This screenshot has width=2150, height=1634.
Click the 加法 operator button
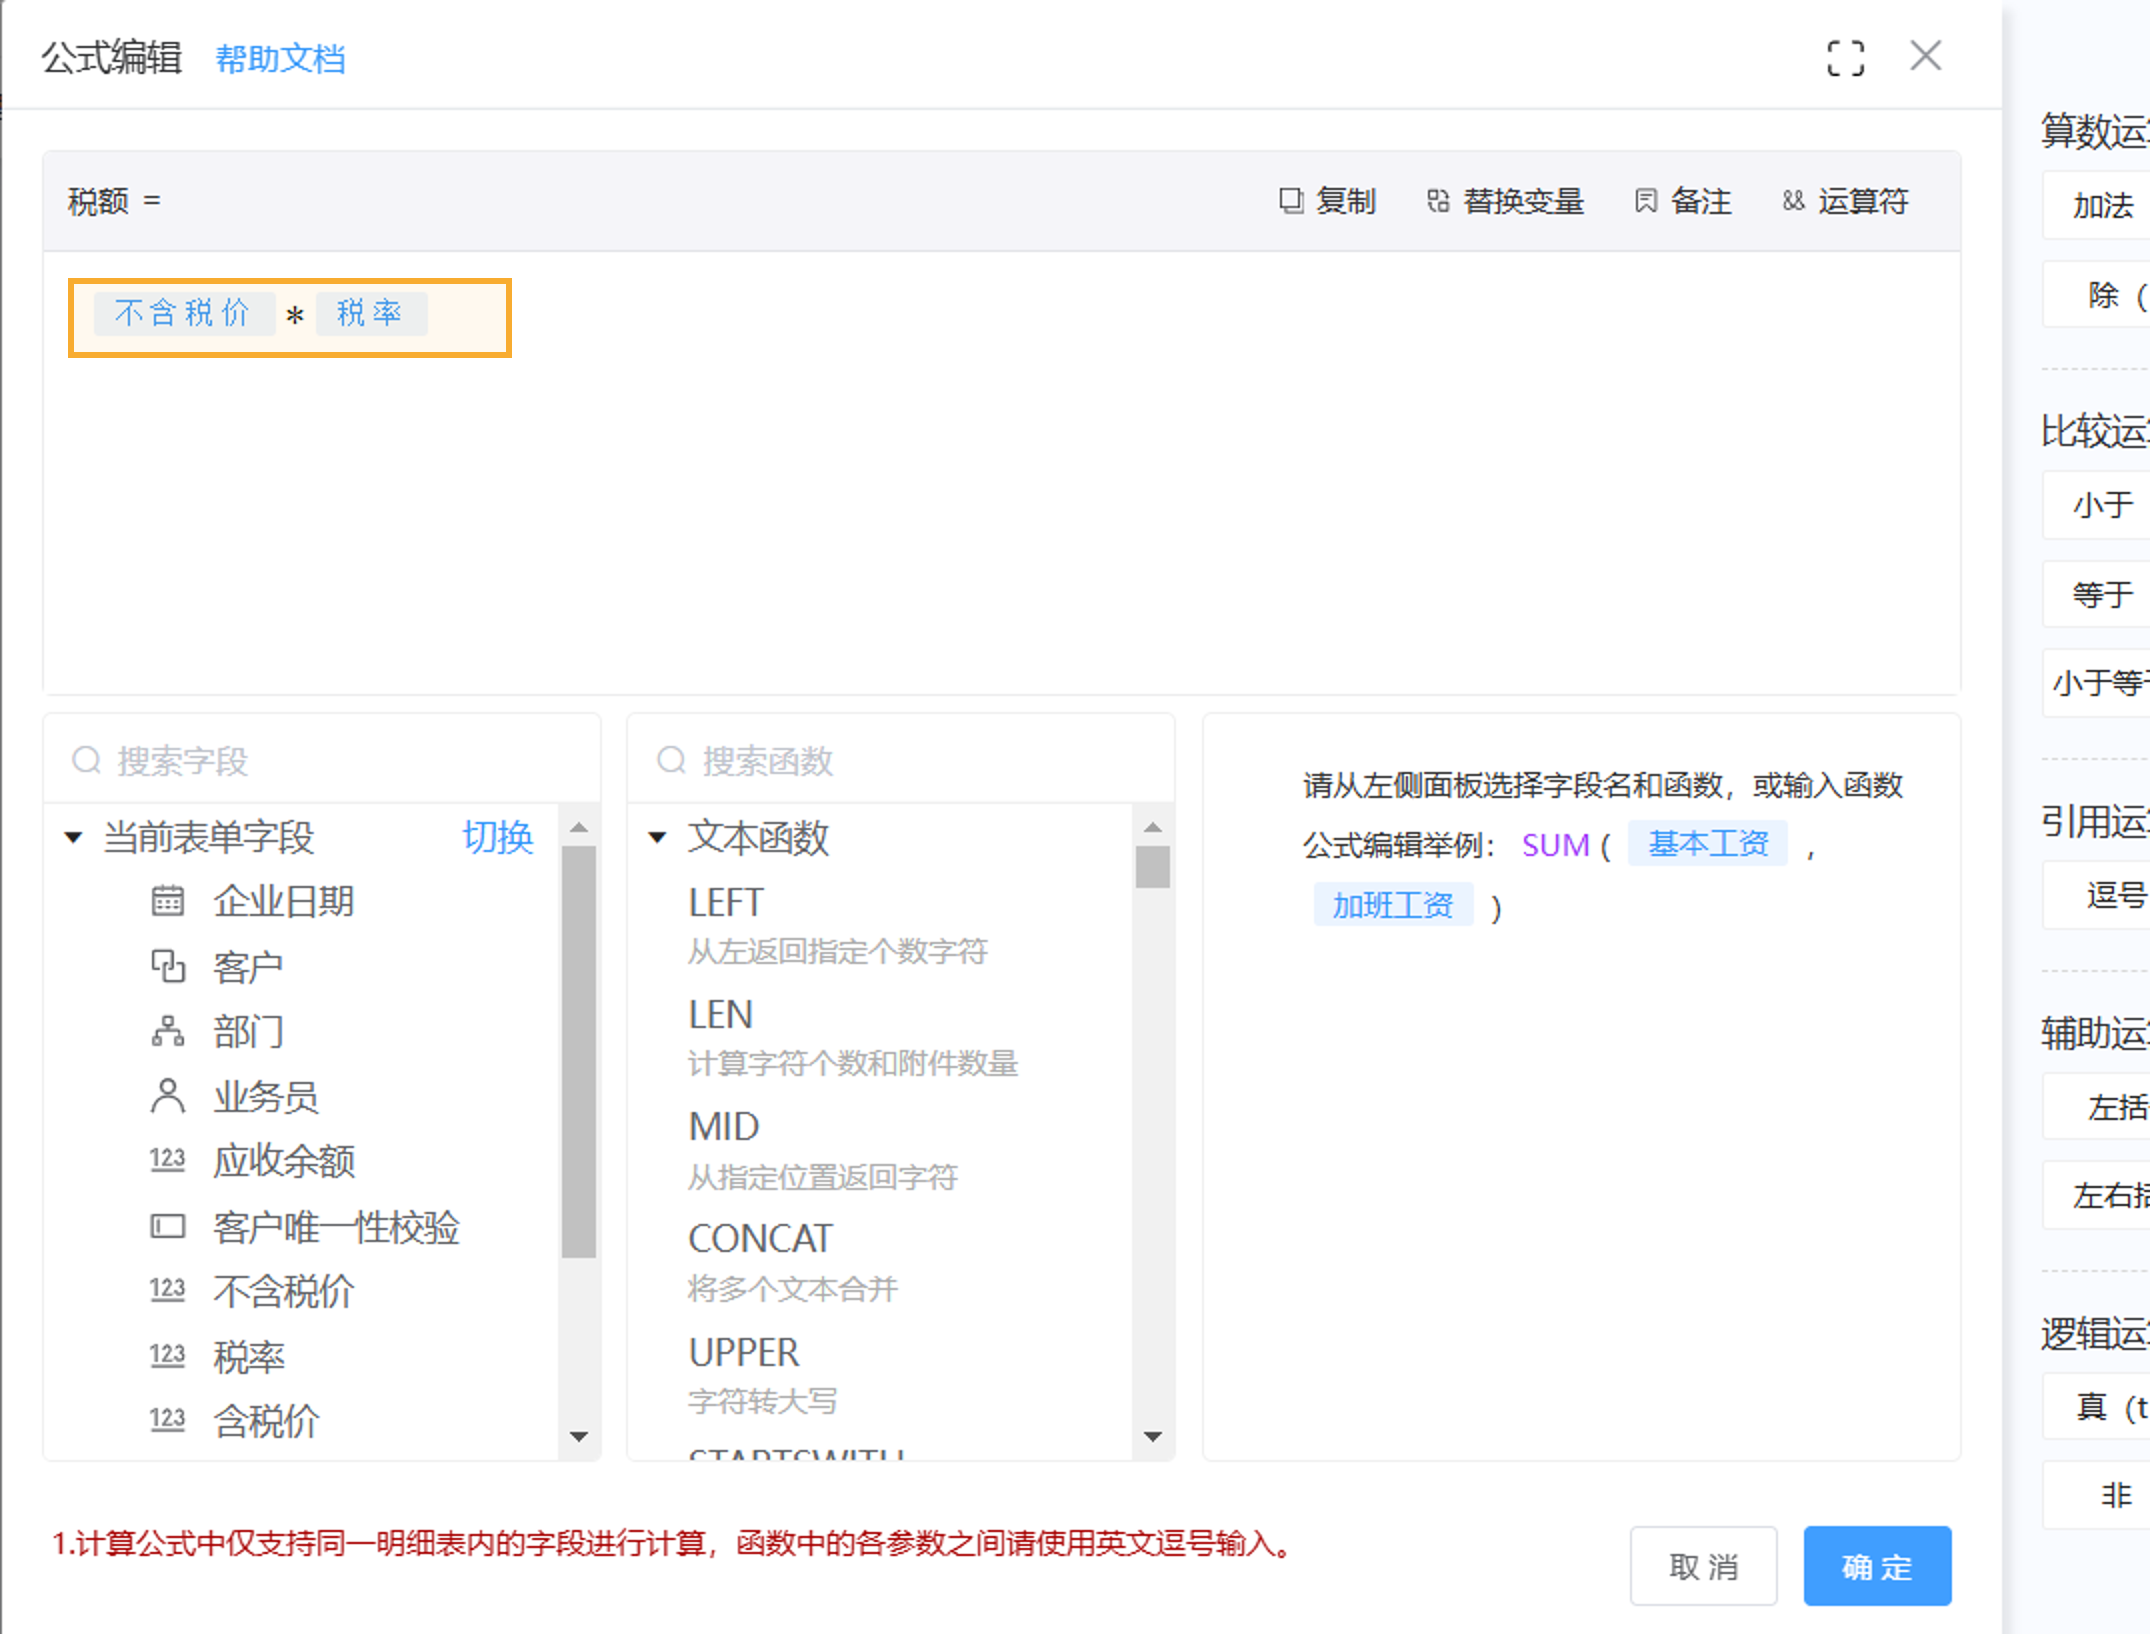[x=2097, y=205]
